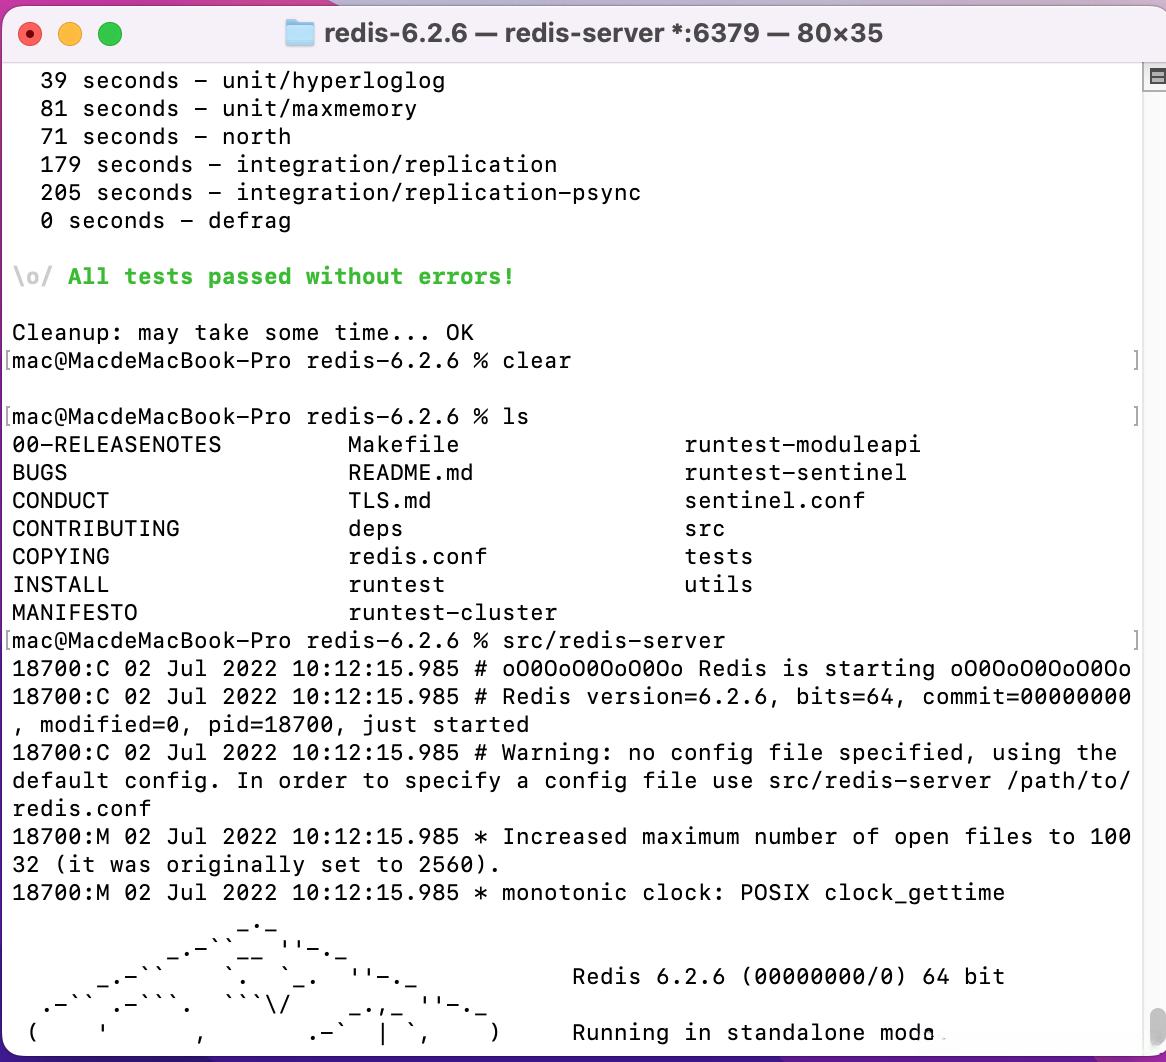Click the 'integration/replication-psync' line
Image resolution: width=1166 pixels, height=1062 pixels.
tap(439, 193)
